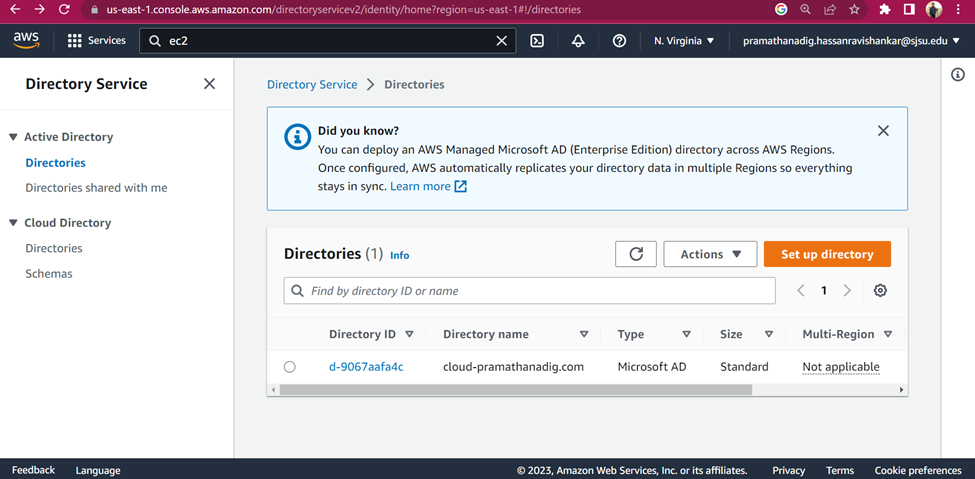Click the AWS search field containing ec2
Viewport: 975px width, 479px height.
click(x=328, y=41)
